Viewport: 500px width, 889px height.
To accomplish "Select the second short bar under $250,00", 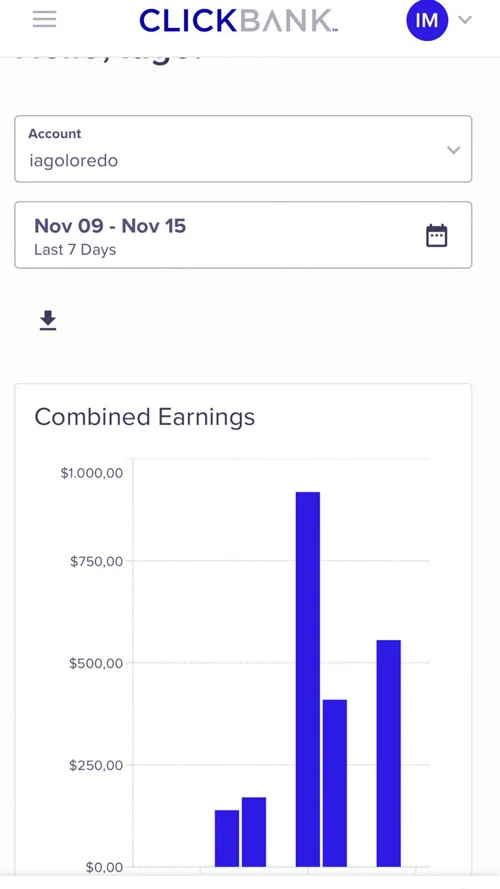I will (x=254, y=832).
